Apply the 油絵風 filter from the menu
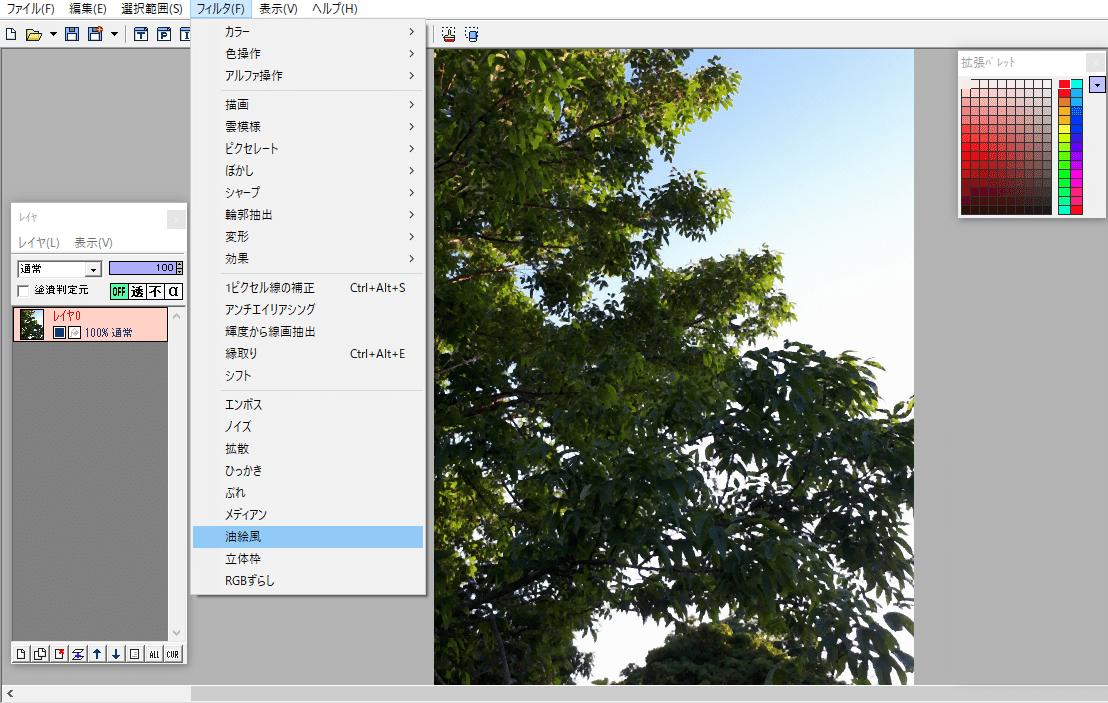This screenshot has height=703, width=1108. click(243, 537)
